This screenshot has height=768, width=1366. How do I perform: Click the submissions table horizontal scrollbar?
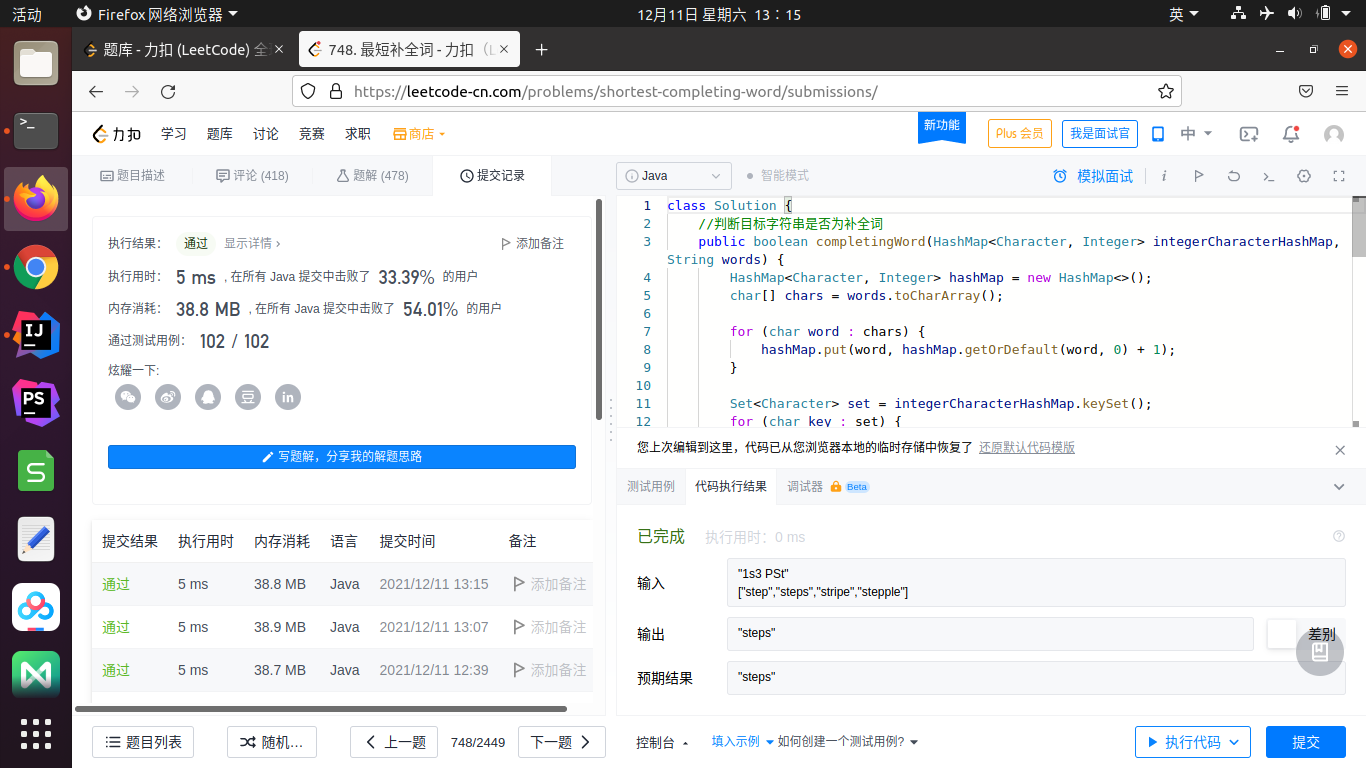pyautogui.click(x=320, y=709)
